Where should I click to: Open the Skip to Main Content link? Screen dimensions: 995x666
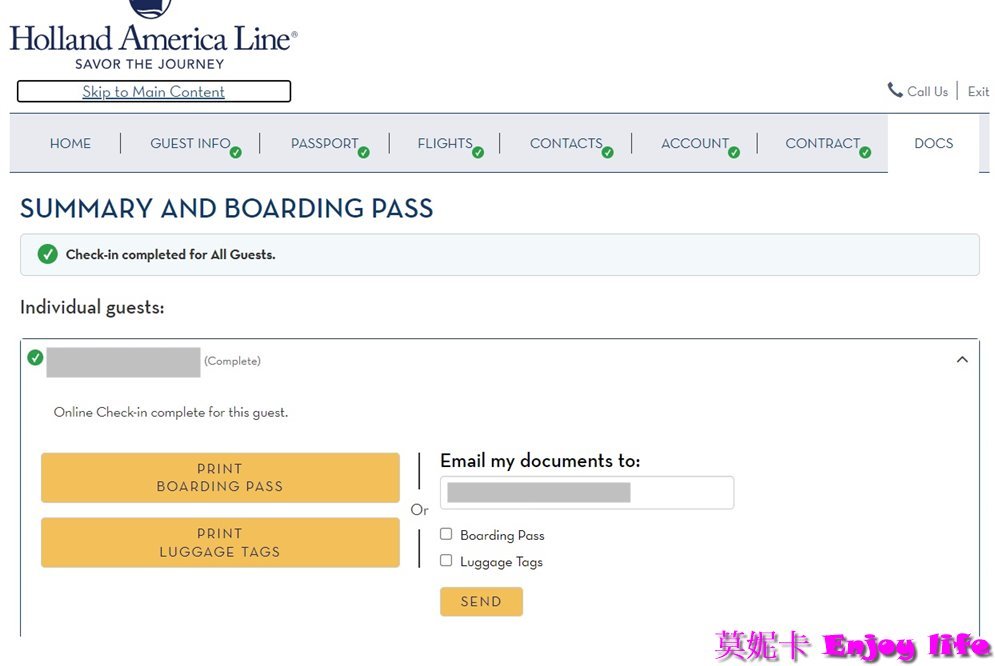152,91
